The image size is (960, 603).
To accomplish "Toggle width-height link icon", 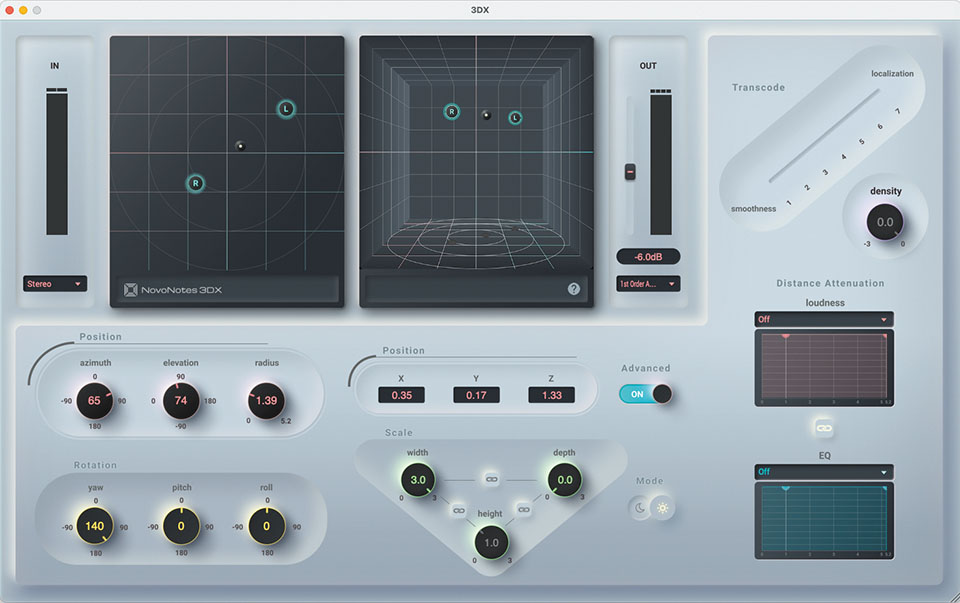I will tap(458, 510).
